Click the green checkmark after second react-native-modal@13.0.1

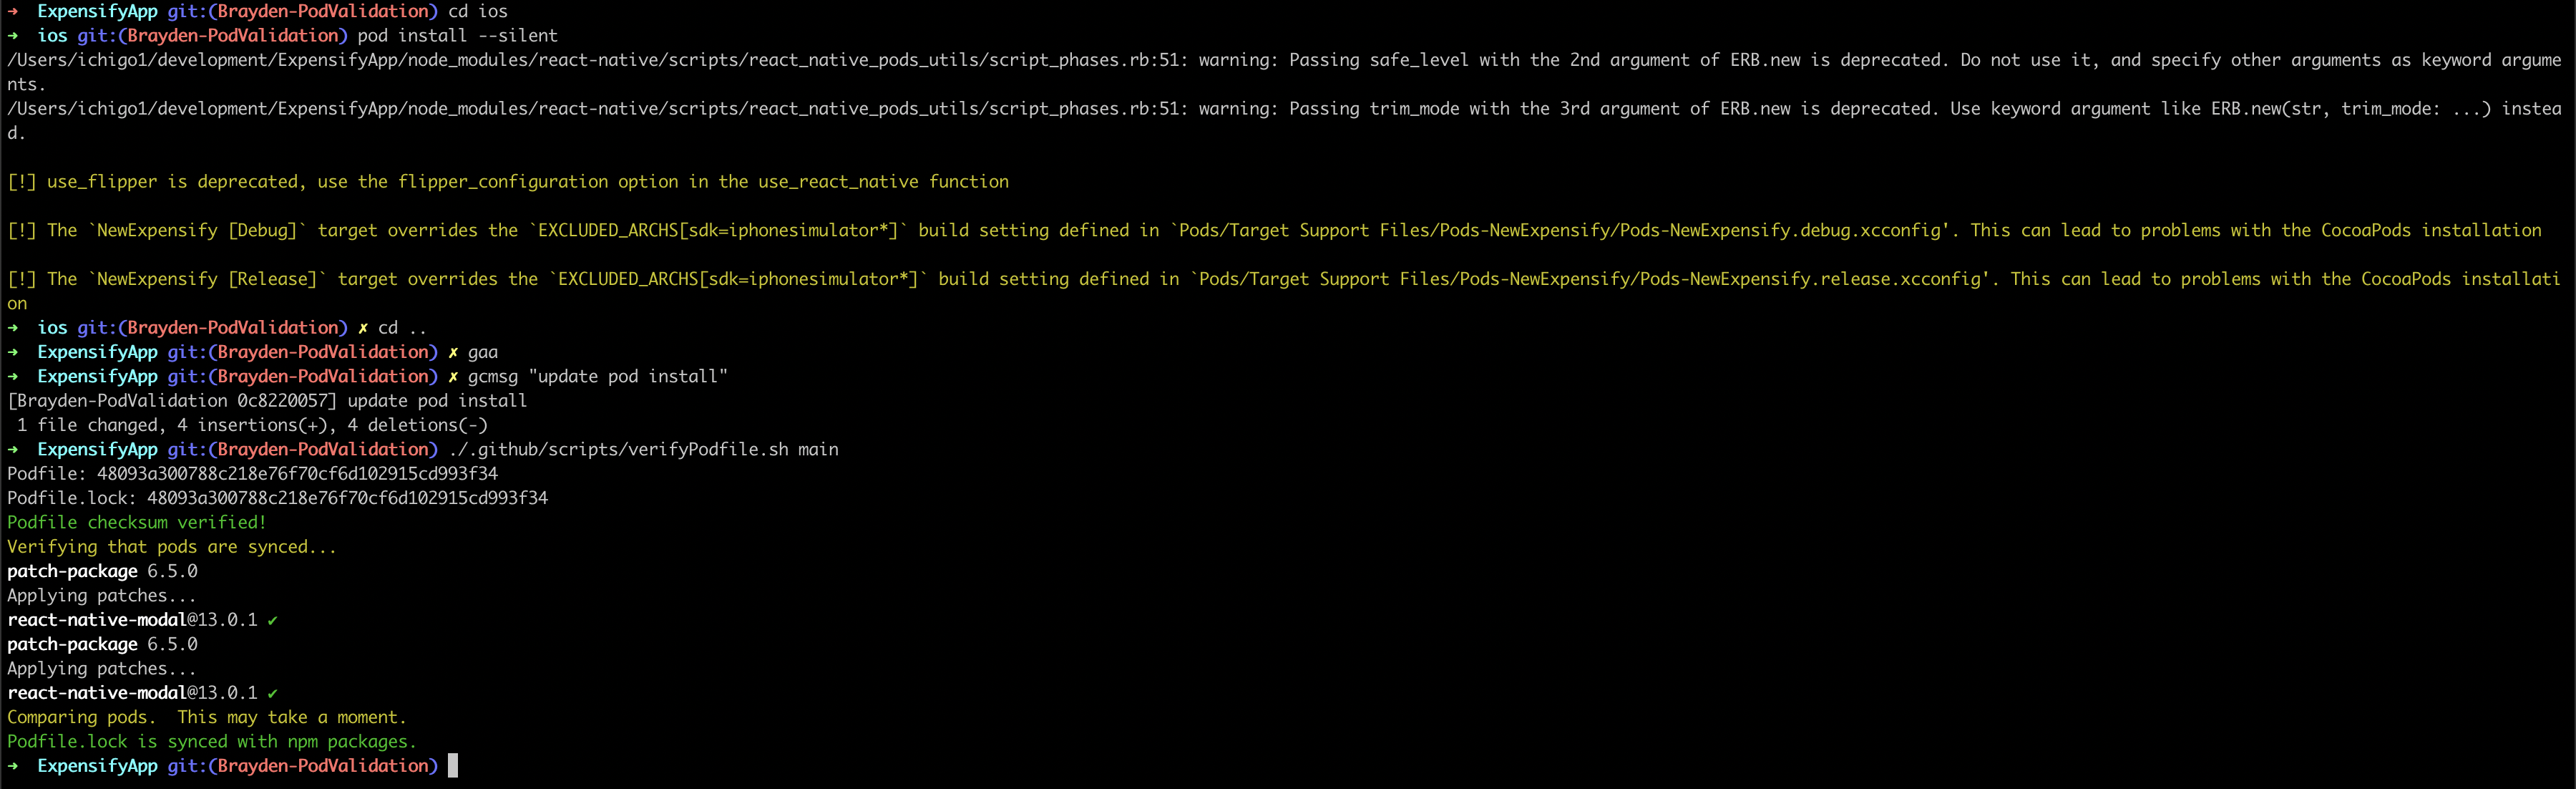pos(272,693)
